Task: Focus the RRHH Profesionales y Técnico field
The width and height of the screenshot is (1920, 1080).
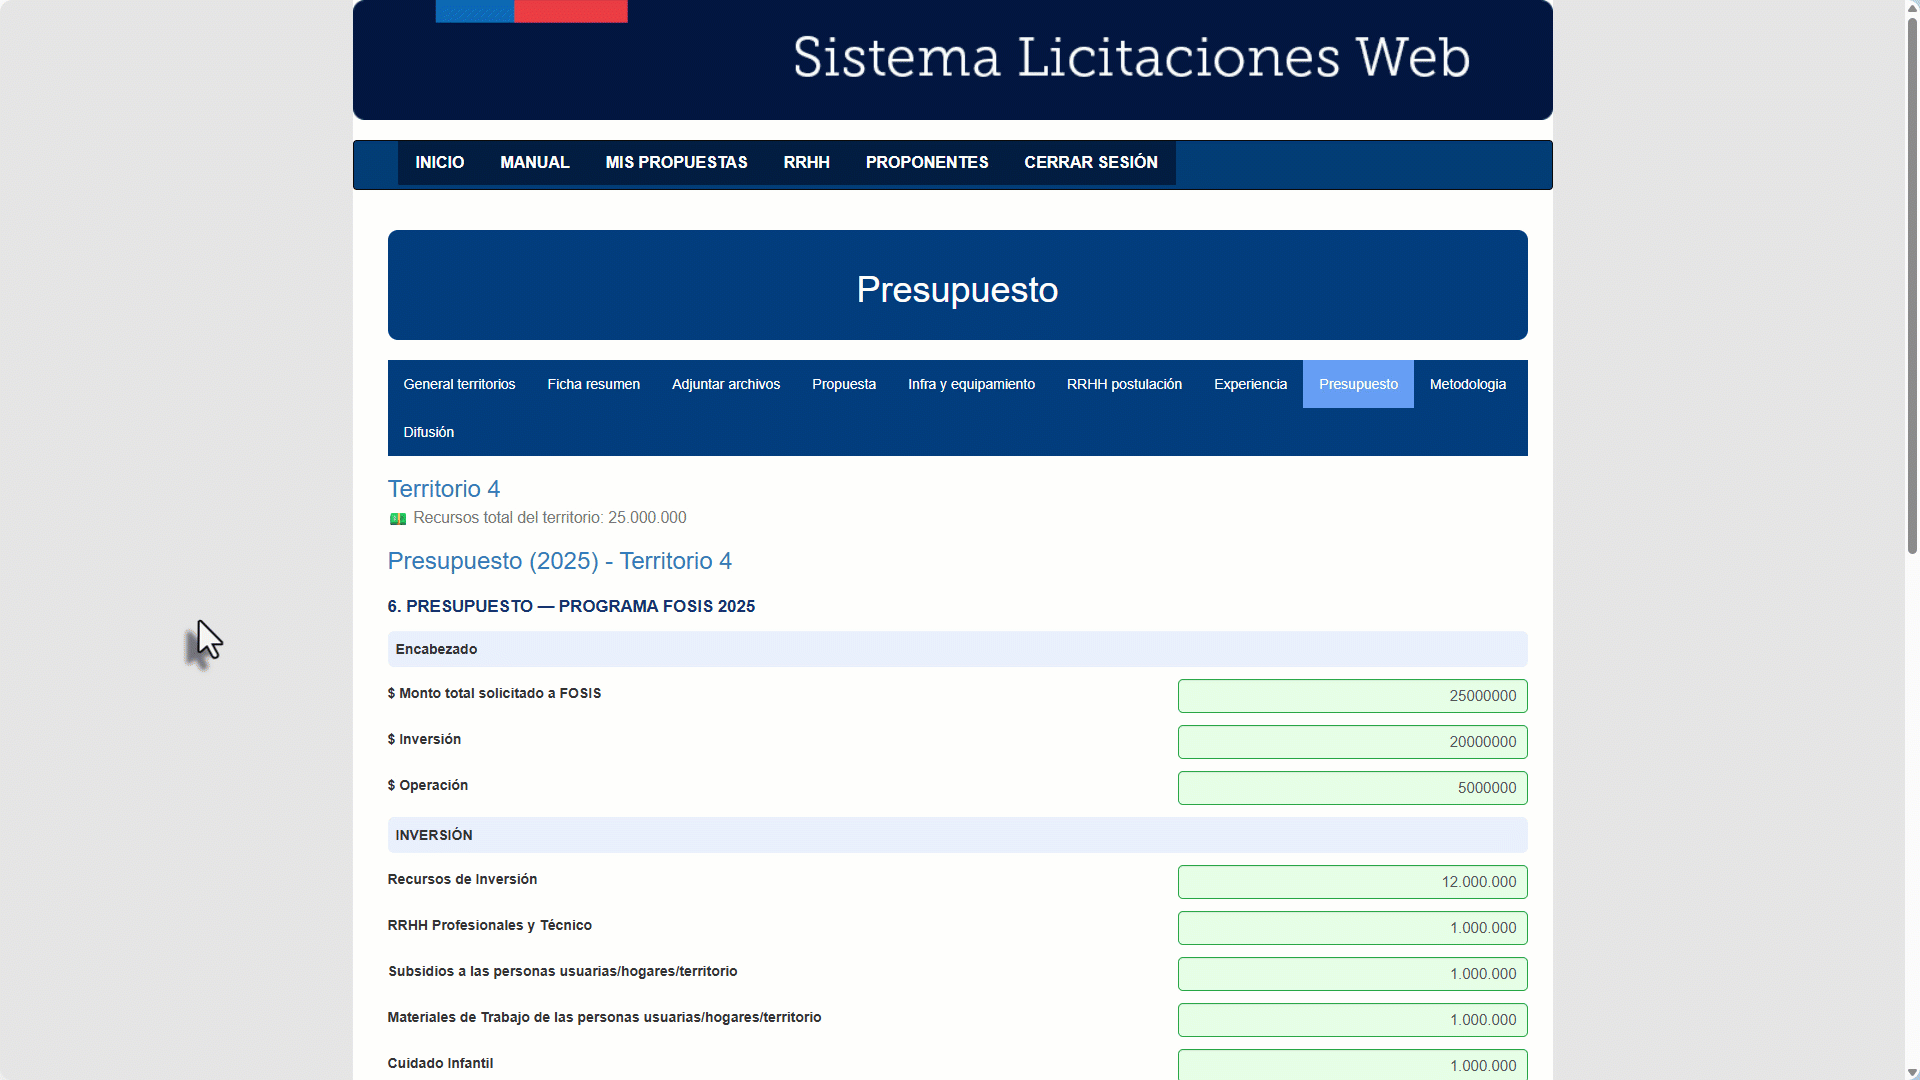Action: coord(1352,928)
